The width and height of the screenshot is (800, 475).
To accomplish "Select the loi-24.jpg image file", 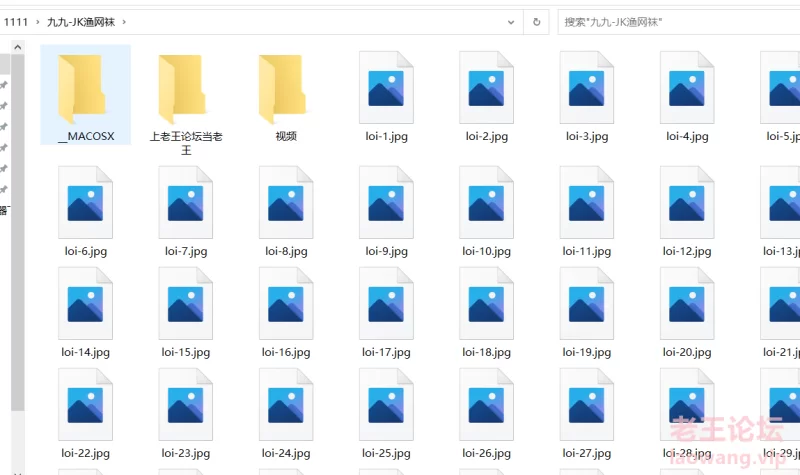I will [x=286, y=412].
